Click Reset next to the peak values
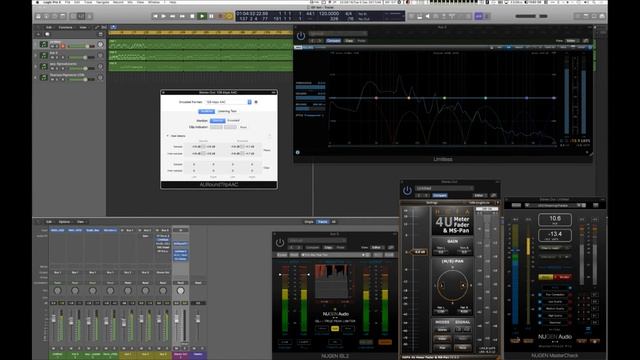This screenshot has height=360, width=640. (267, 150)
